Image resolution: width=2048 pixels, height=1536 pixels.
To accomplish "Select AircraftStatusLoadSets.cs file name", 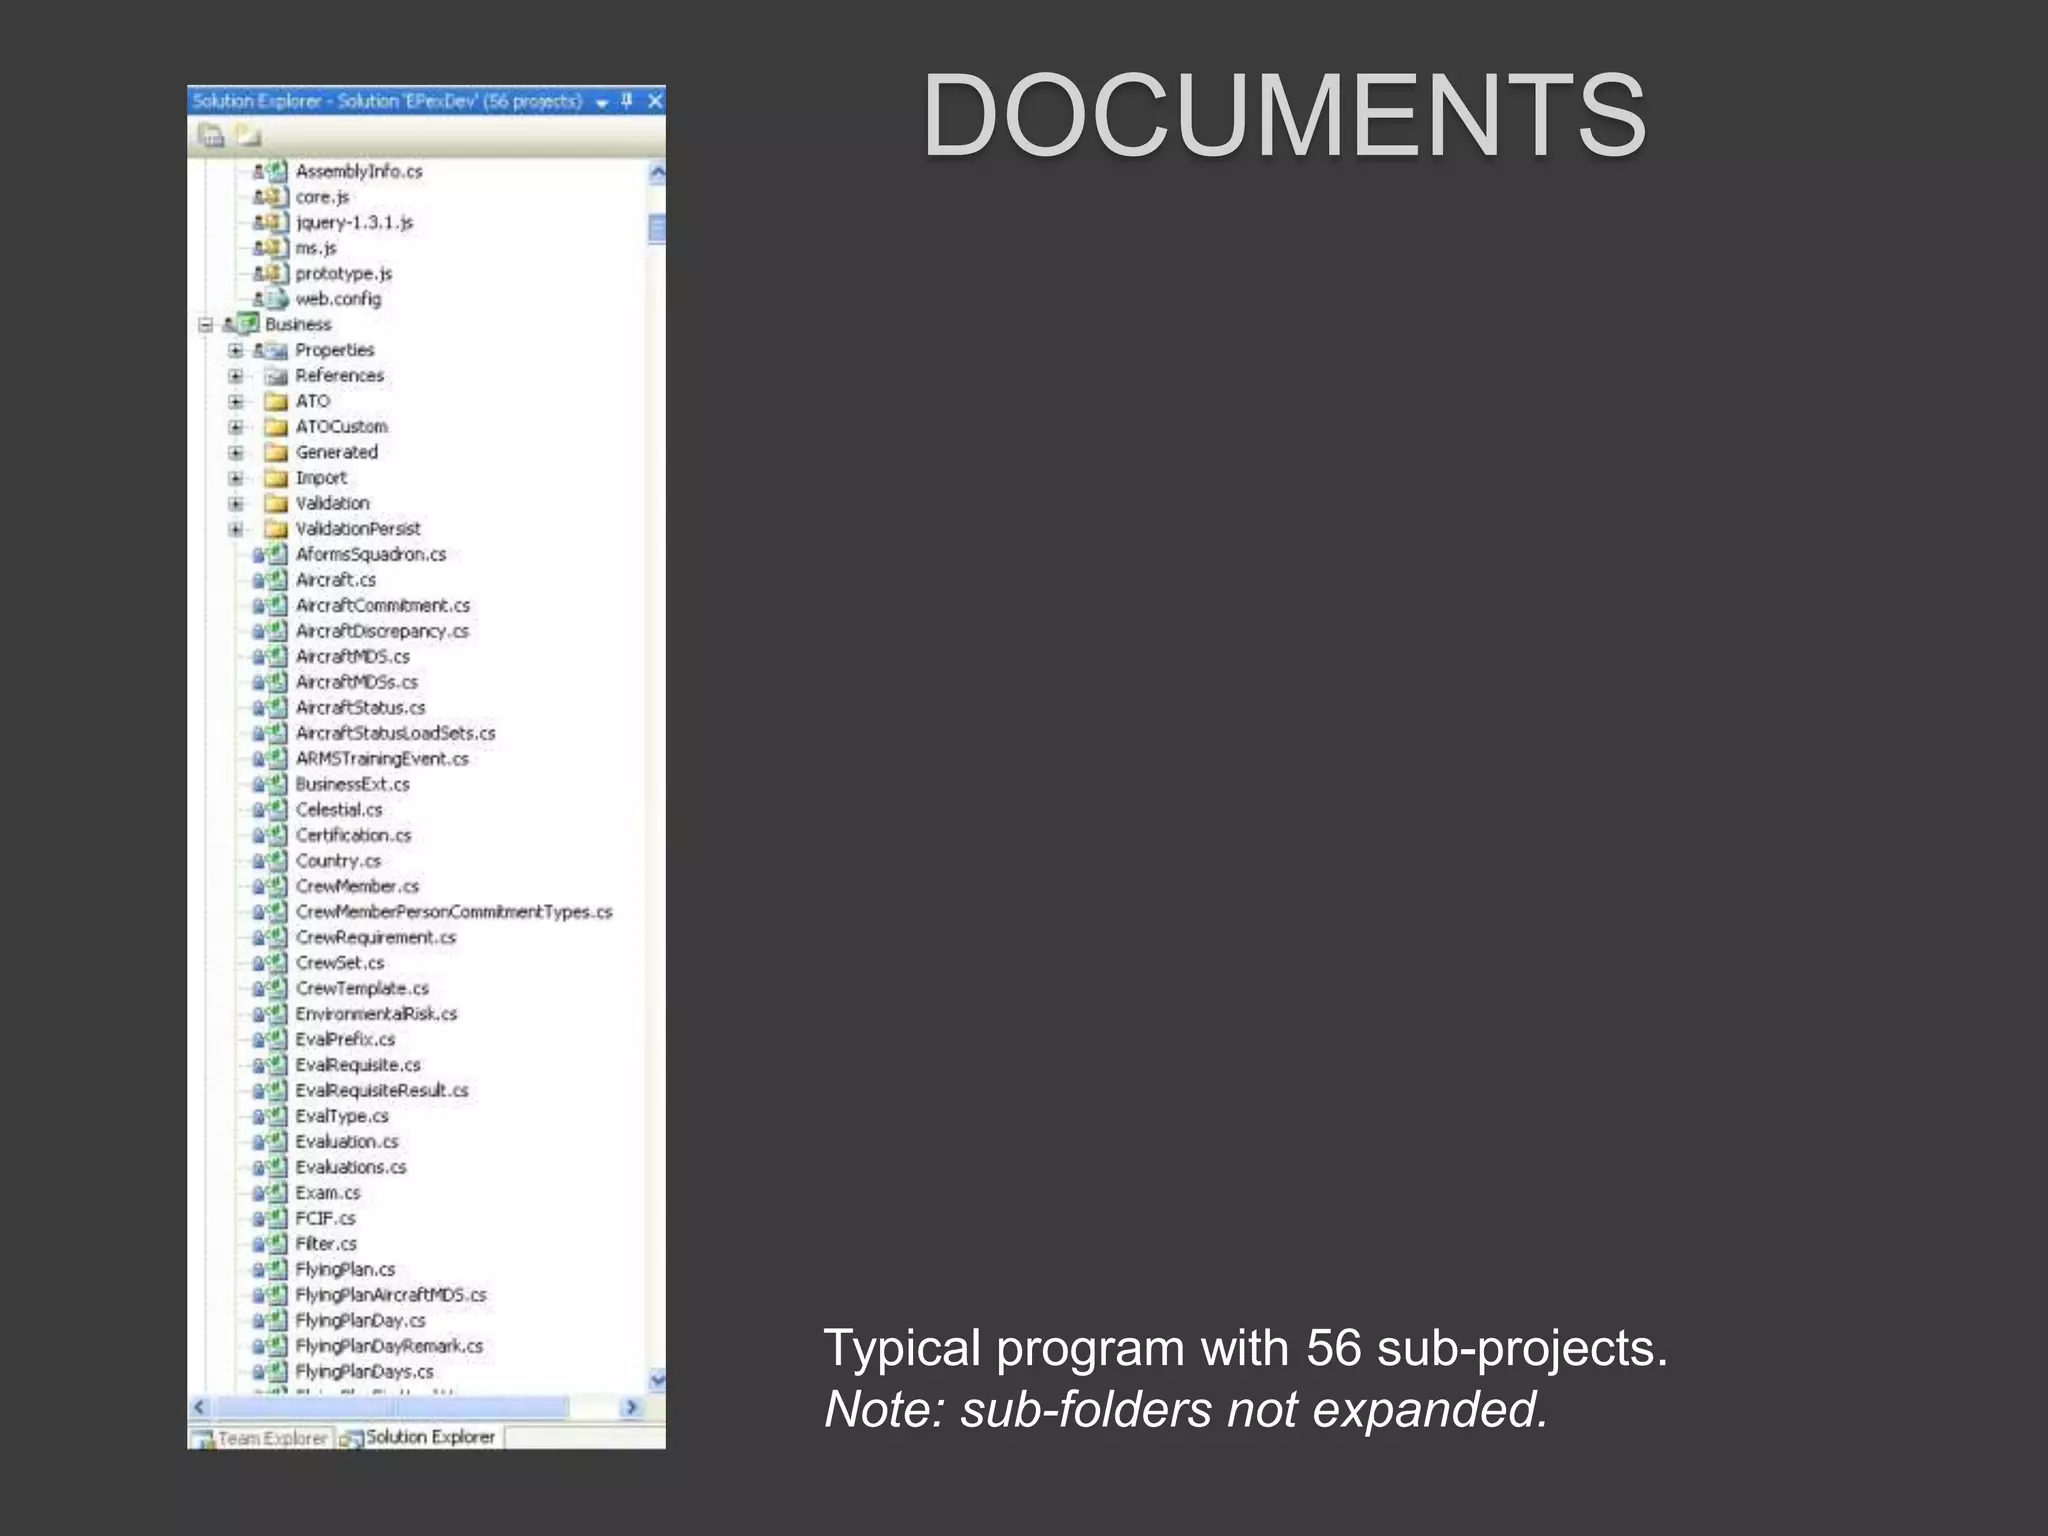I will pos(396,733).
